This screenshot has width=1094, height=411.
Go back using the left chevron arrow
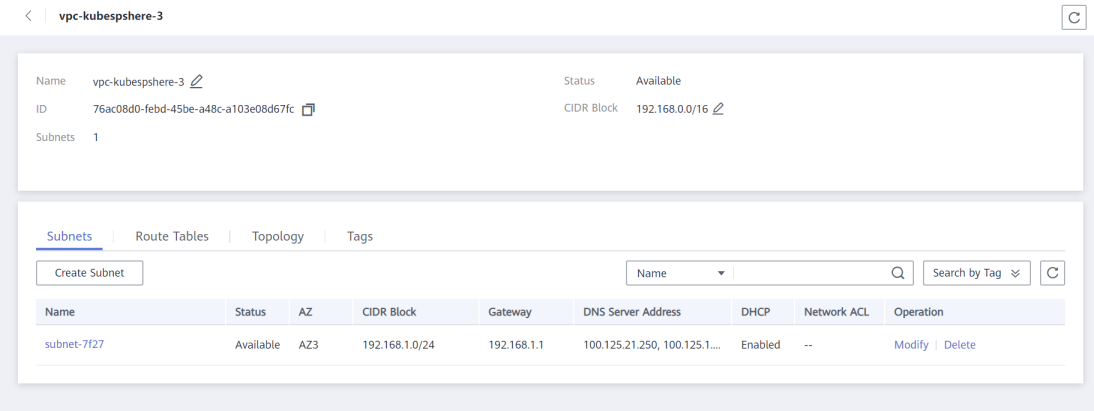point(28,16)
